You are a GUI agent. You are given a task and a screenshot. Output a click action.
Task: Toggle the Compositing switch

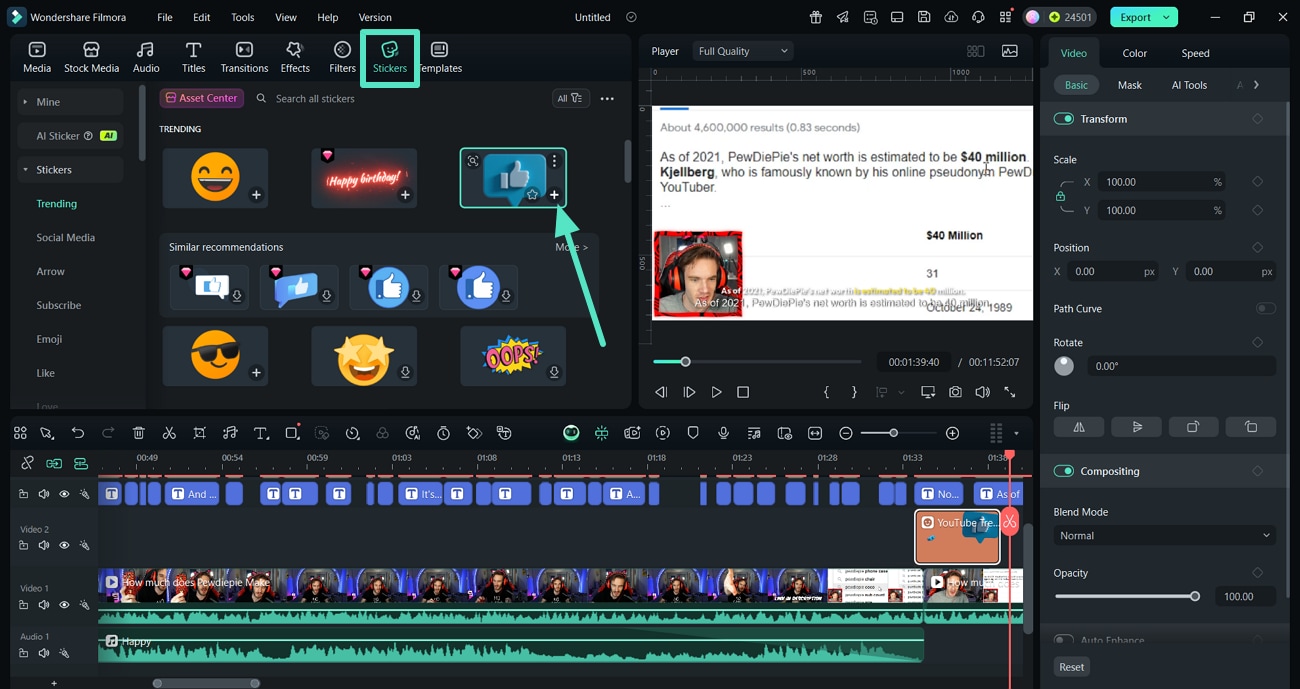pos(1064,471)
